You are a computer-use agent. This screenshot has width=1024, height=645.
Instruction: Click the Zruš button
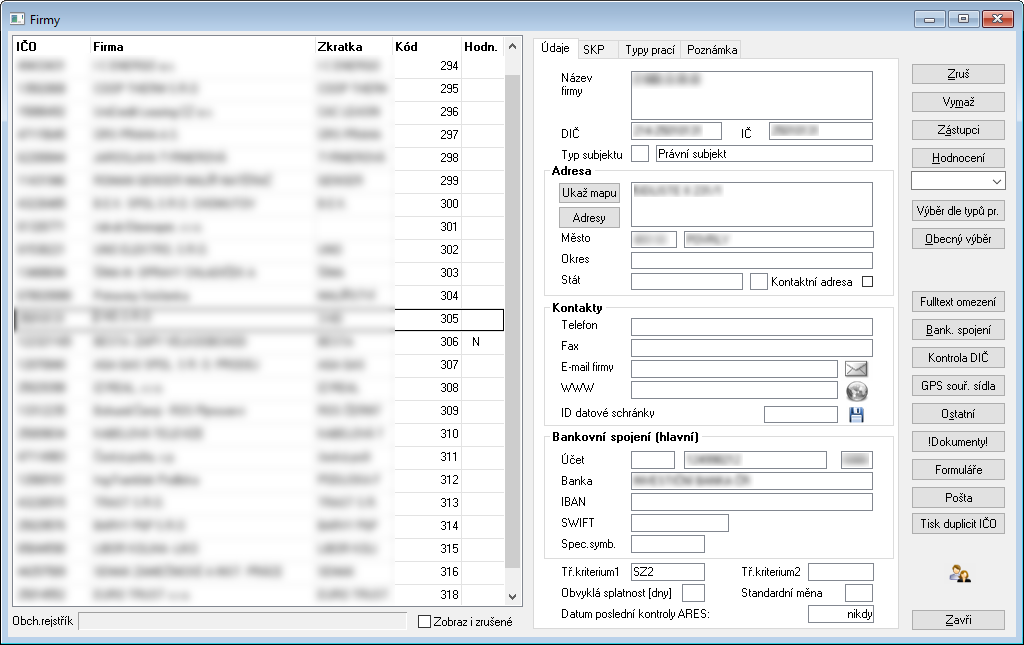coord(958,74)
